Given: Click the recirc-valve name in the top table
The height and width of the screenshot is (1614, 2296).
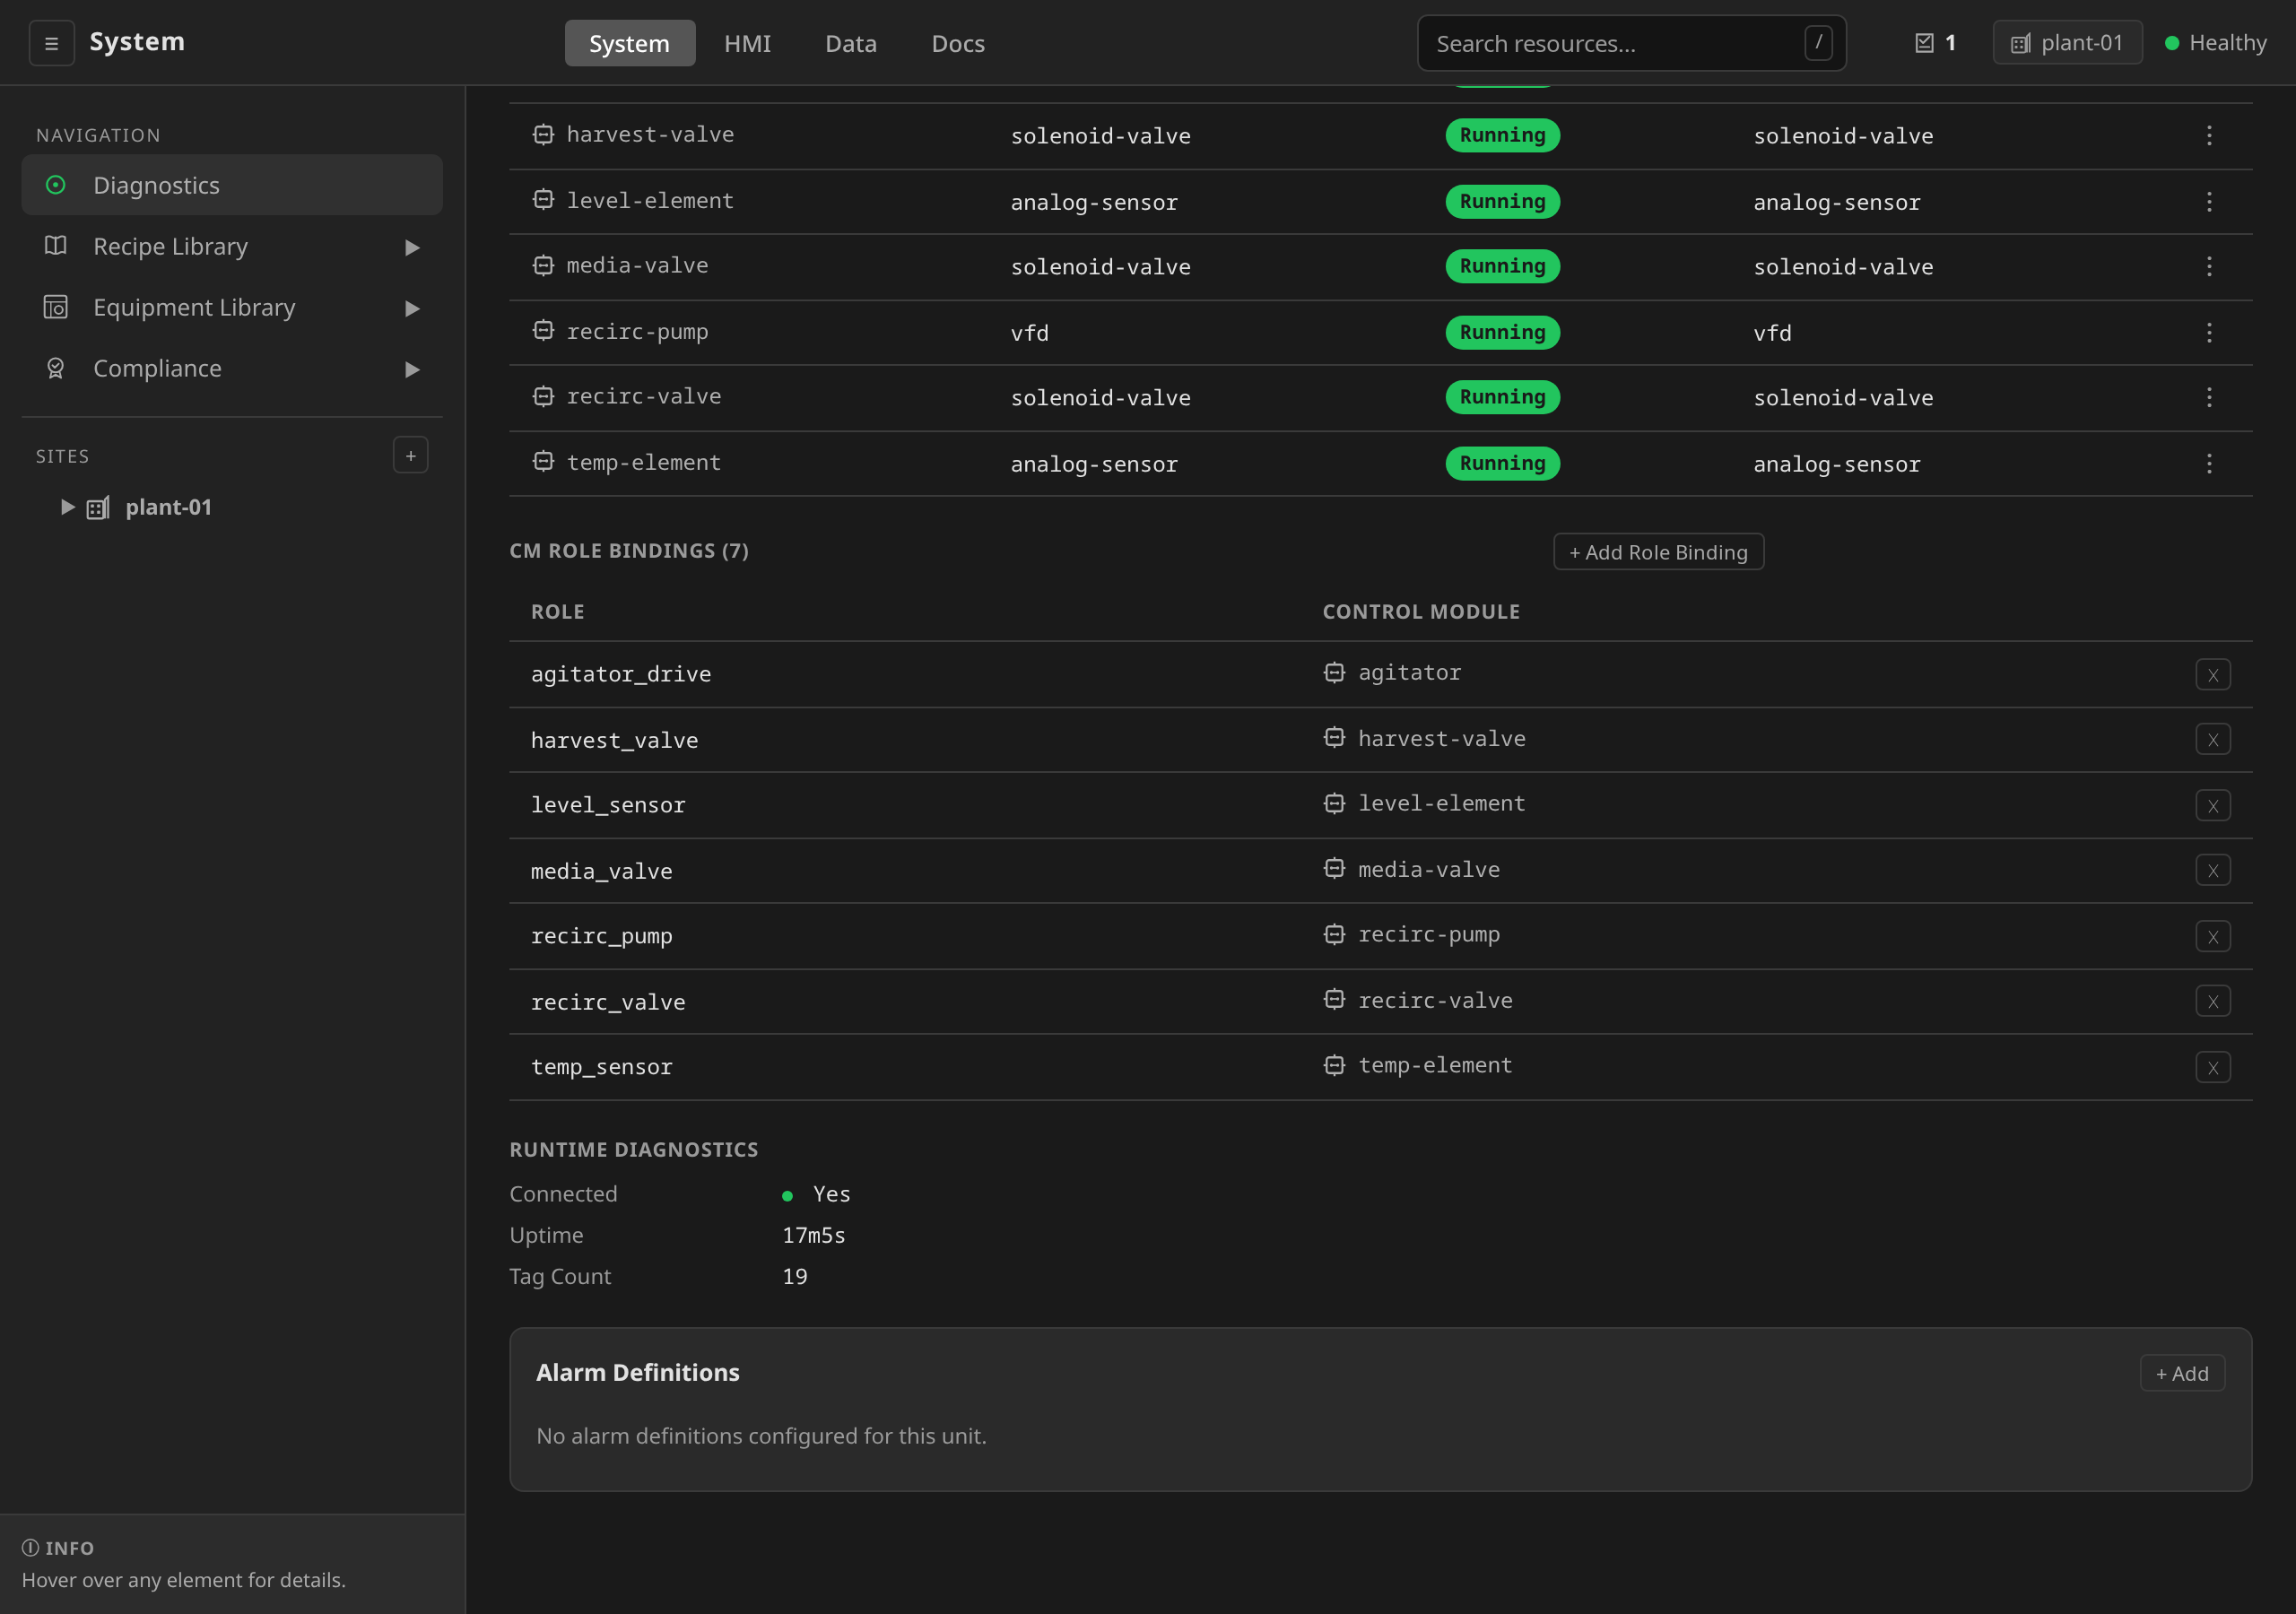Looking at the screenshot, I should (x=643, y=396).
